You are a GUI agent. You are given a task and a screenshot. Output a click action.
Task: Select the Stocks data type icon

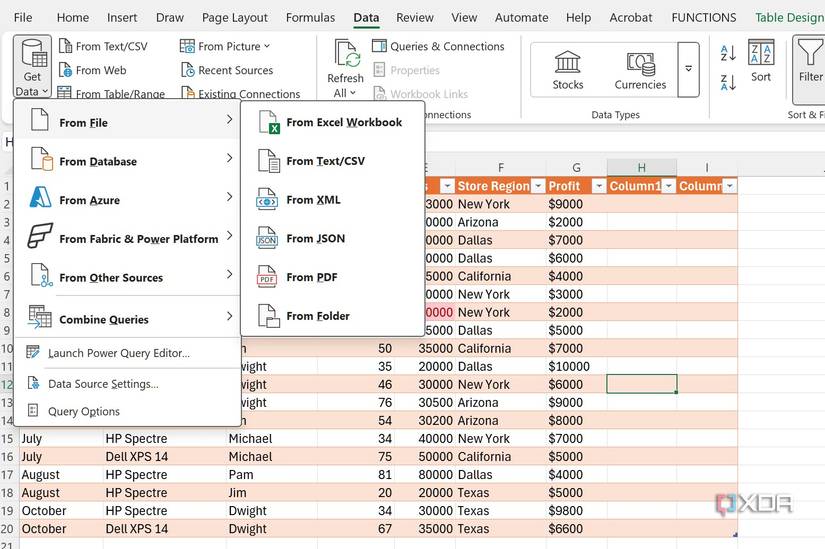(568, 62)
